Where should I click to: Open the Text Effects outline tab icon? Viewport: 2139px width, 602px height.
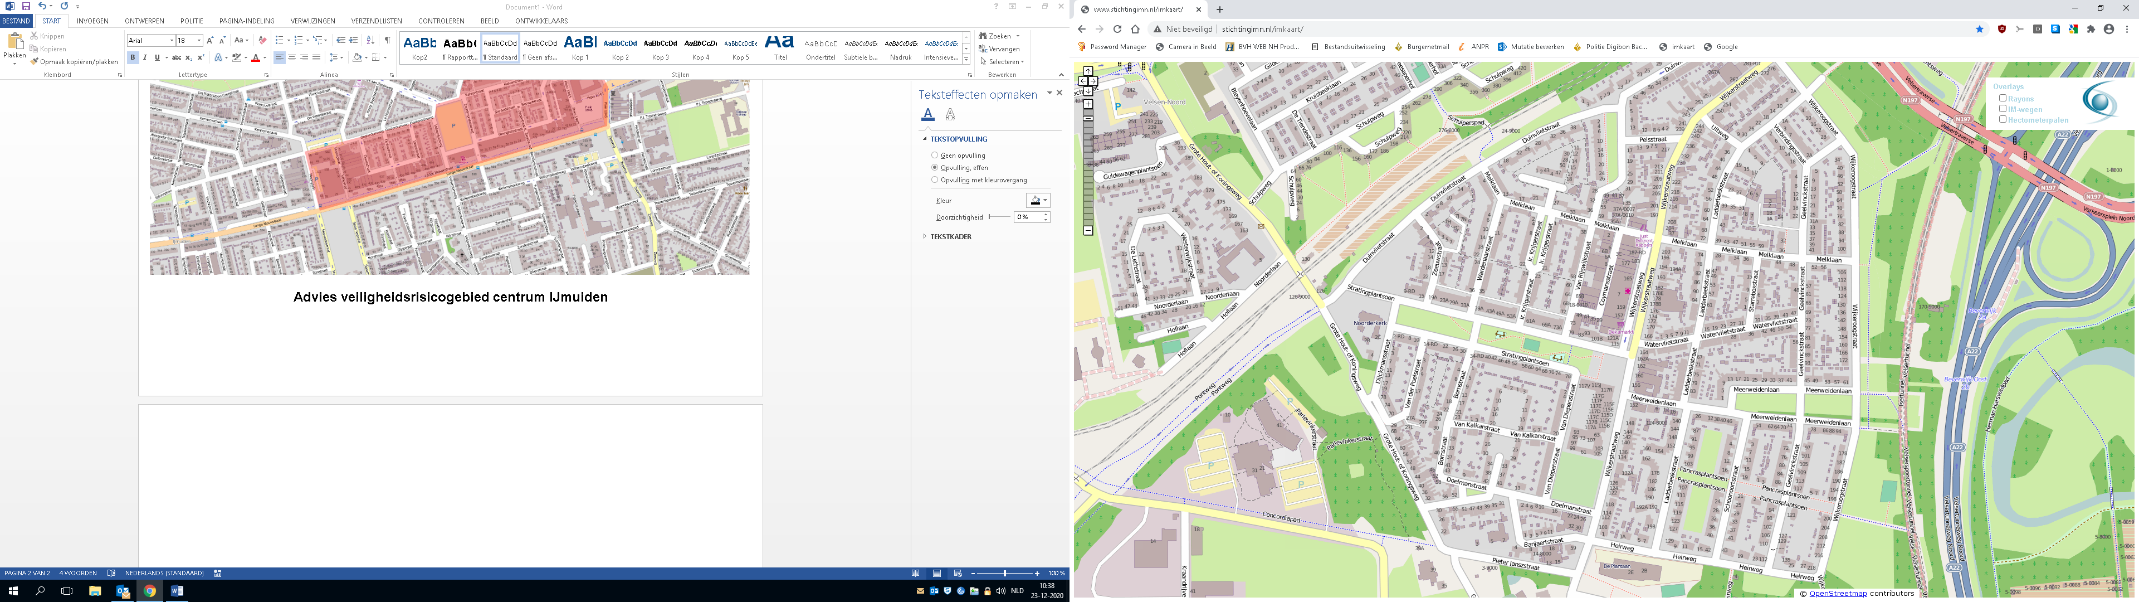point(950,115)
